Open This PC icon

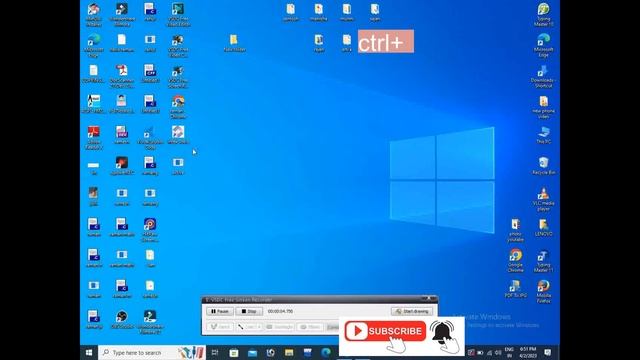543,136
